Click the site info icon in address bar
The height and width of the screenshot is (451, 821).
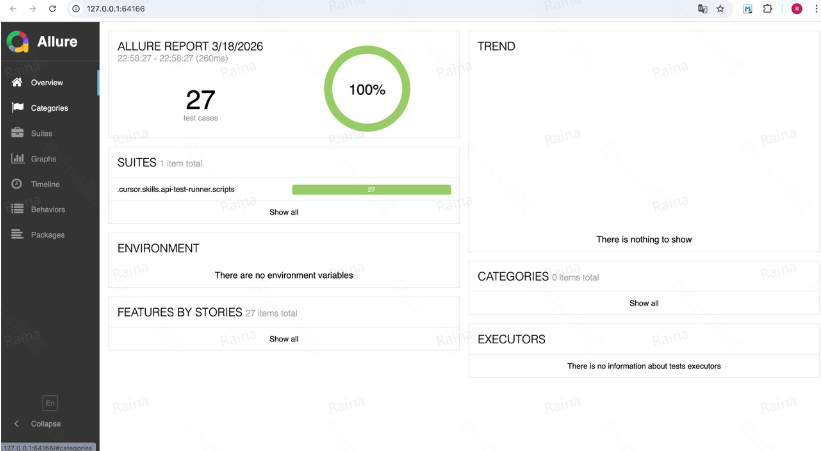[76, 9]
